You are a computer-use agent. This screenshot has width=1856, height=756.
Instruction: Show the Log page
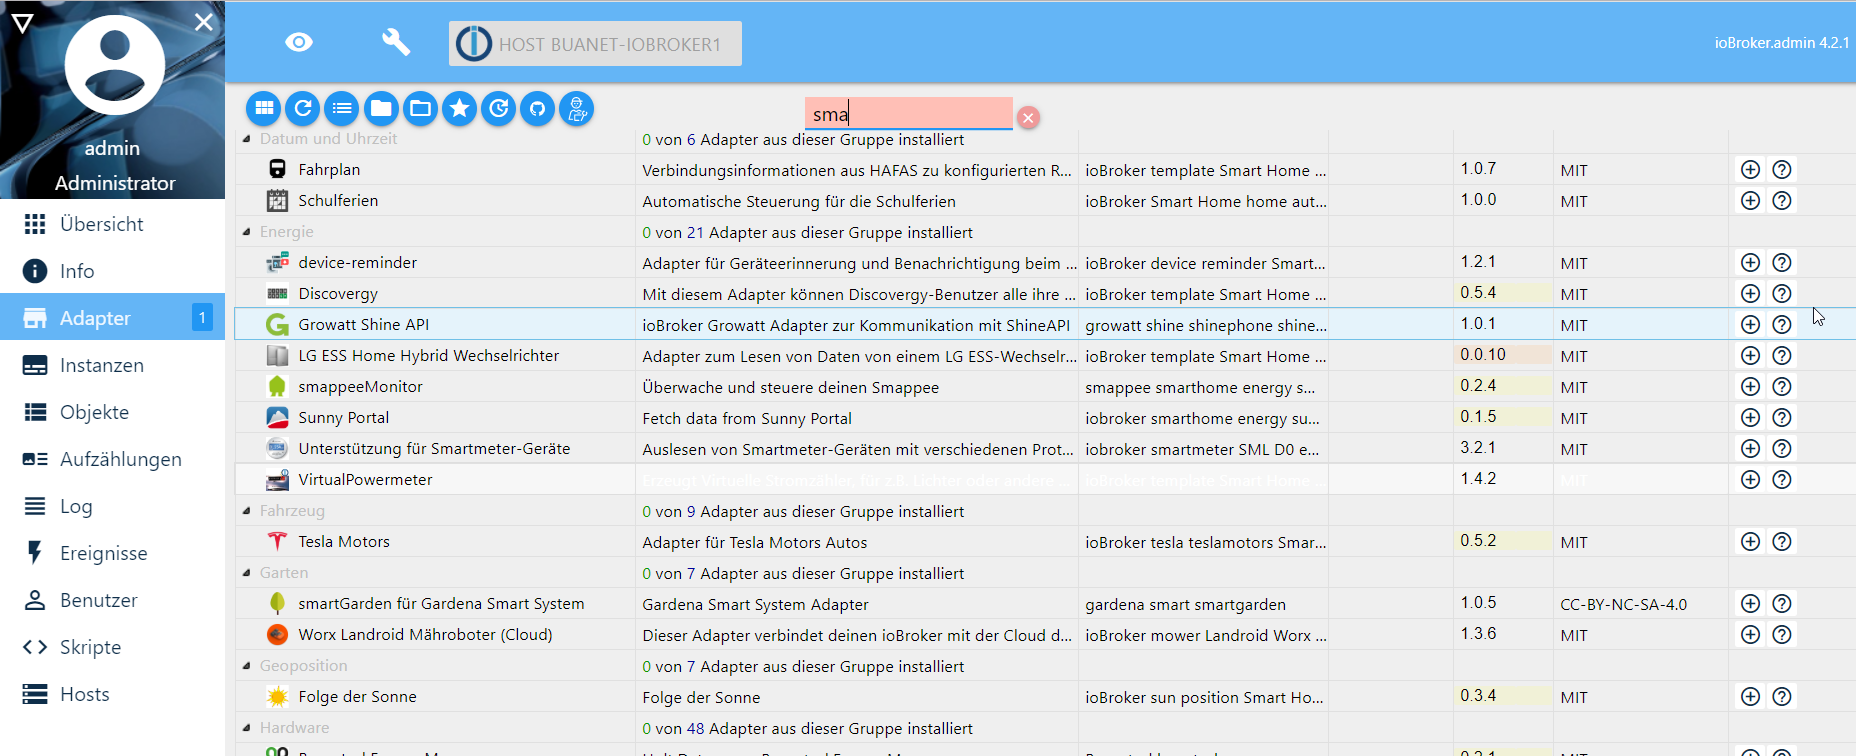(x=112, y=506)
